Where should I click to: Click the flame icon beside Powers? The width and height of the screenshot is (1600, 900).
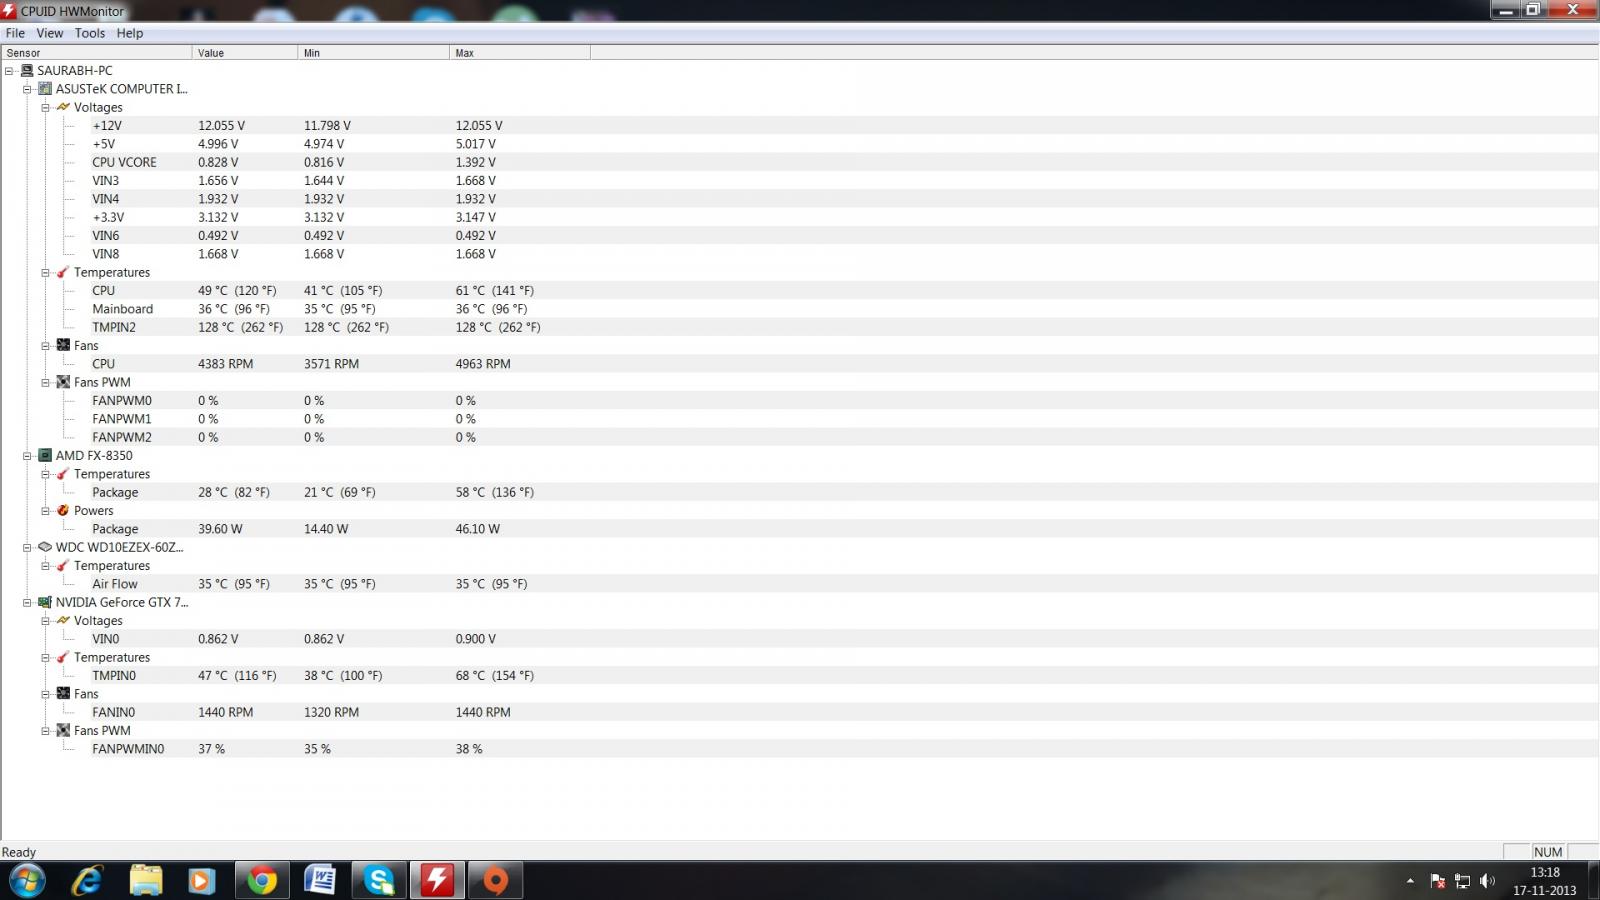[63, 510]
